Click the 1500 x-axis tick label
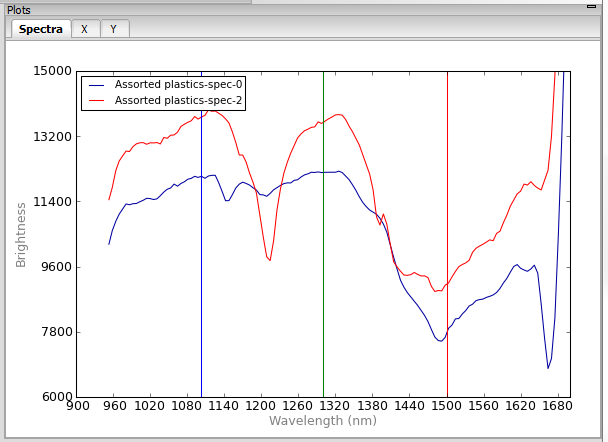The image size is (608, 442). (446, 406)
